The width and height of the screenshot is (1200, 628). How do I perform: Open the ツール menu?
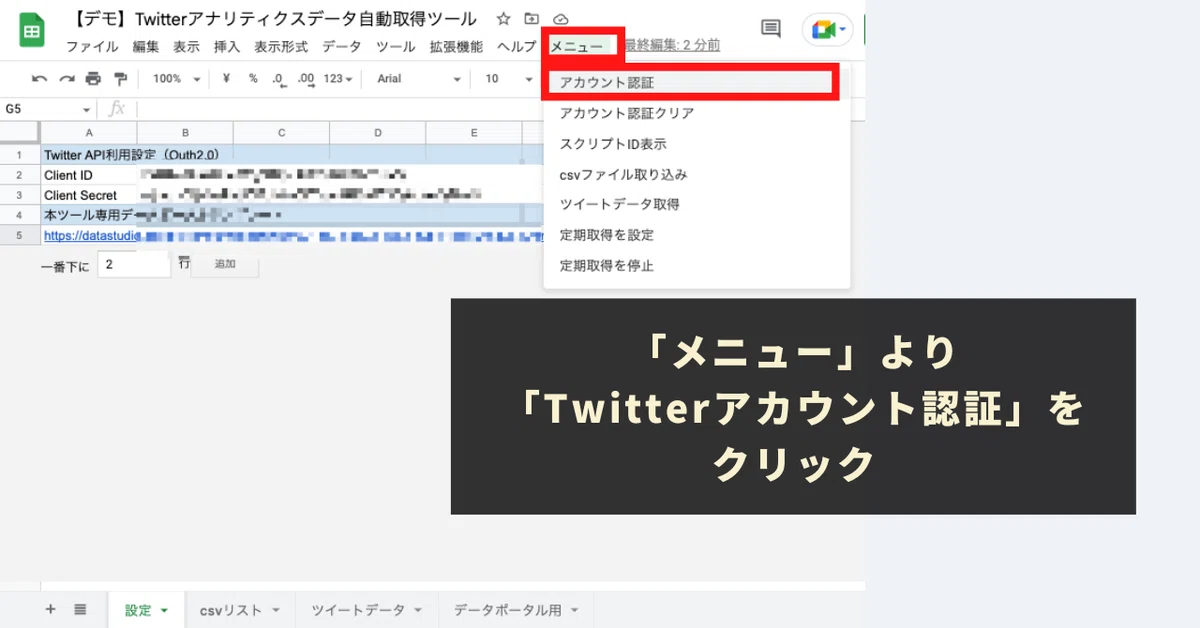396,47
